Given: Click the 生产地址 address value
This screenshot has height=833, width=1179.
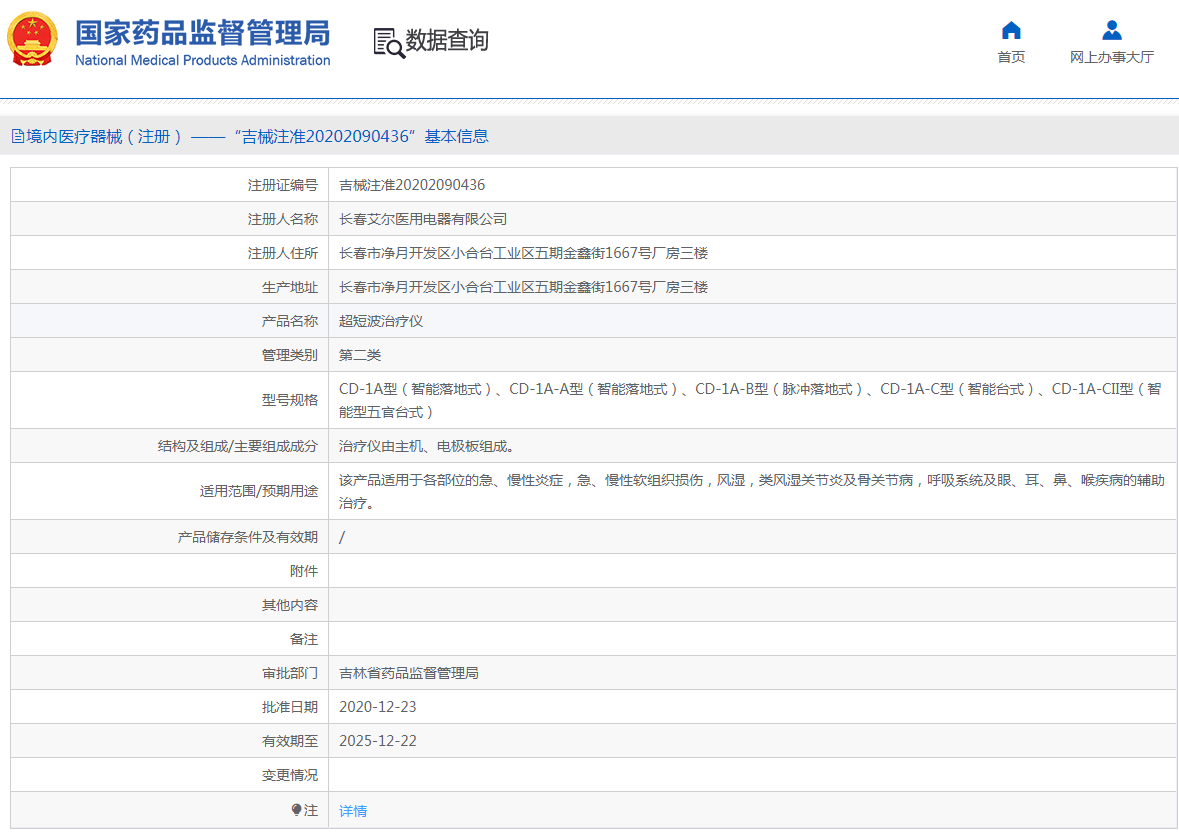Looking at the screenshot, I should pos(523,287).
